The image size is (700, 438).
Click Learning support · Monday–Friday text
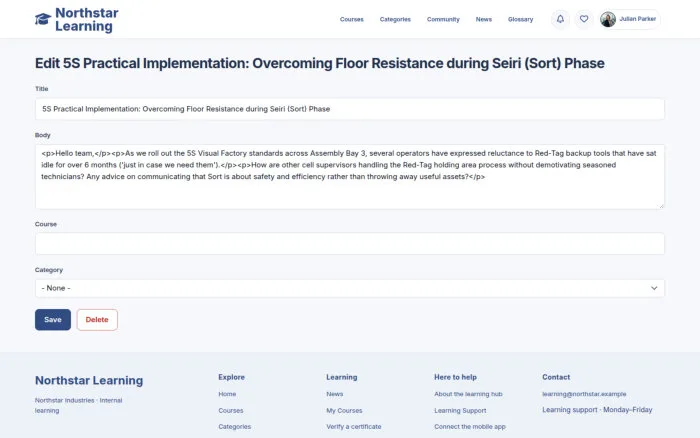[597, 409]
